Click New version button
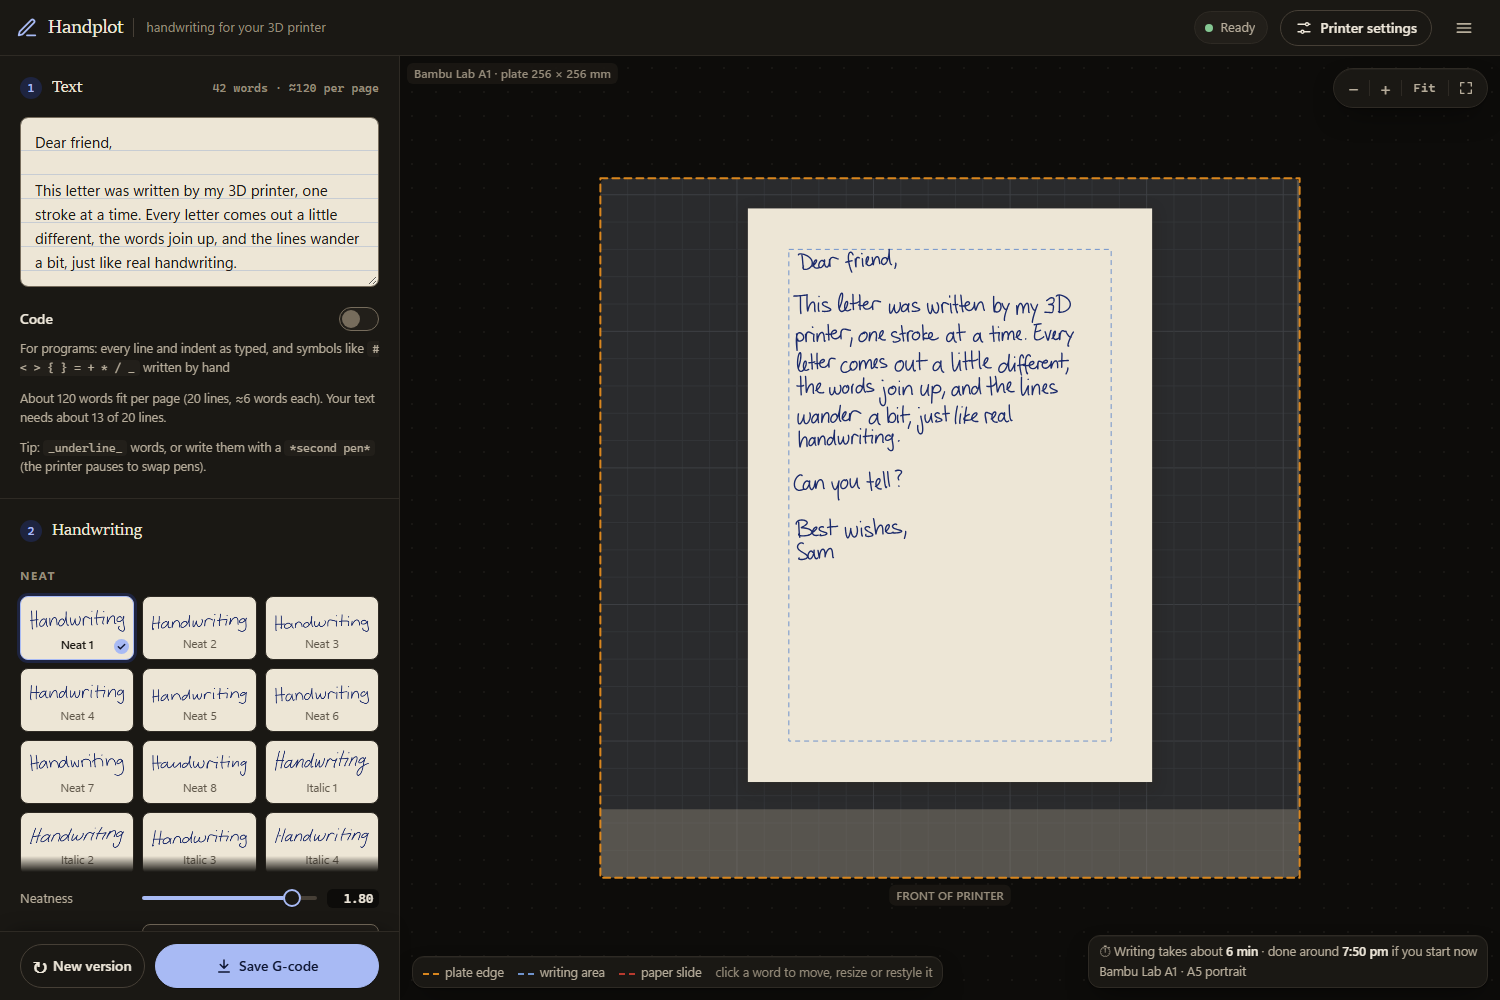Viewport: 1500px width, 1000px height. pyautogui.click(x=82, y=966)
